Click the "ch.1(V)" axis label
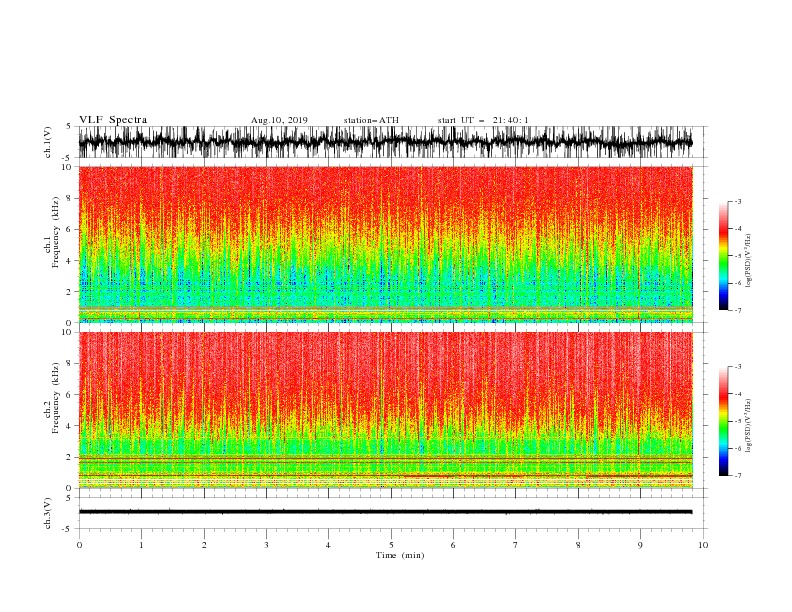The width and height of the screenshot is (792, 612). pos(48,142)
